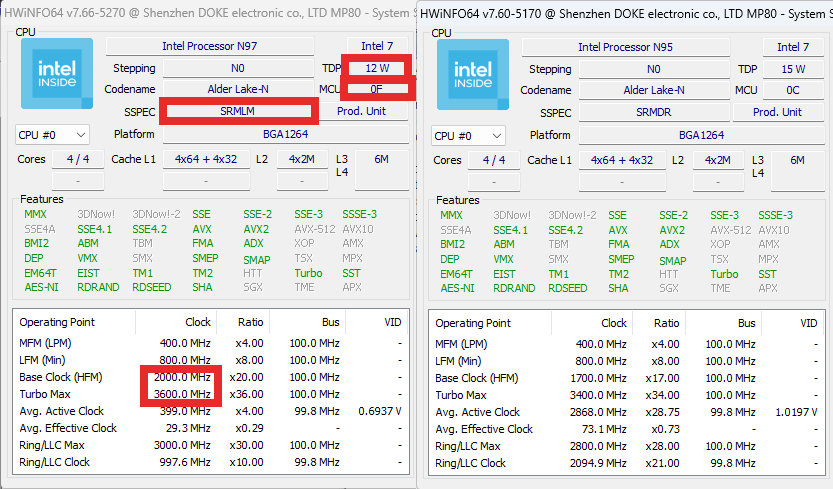Screen dimensions: 833x489
Task: Click the Intel Processor N97 name field
Action: [x=210, y=46]
